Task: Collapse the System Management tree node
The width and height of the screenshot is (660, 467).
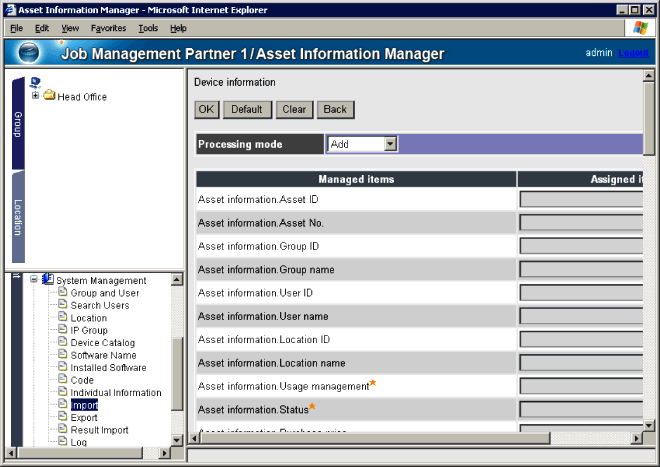Action: pos(34,280)
